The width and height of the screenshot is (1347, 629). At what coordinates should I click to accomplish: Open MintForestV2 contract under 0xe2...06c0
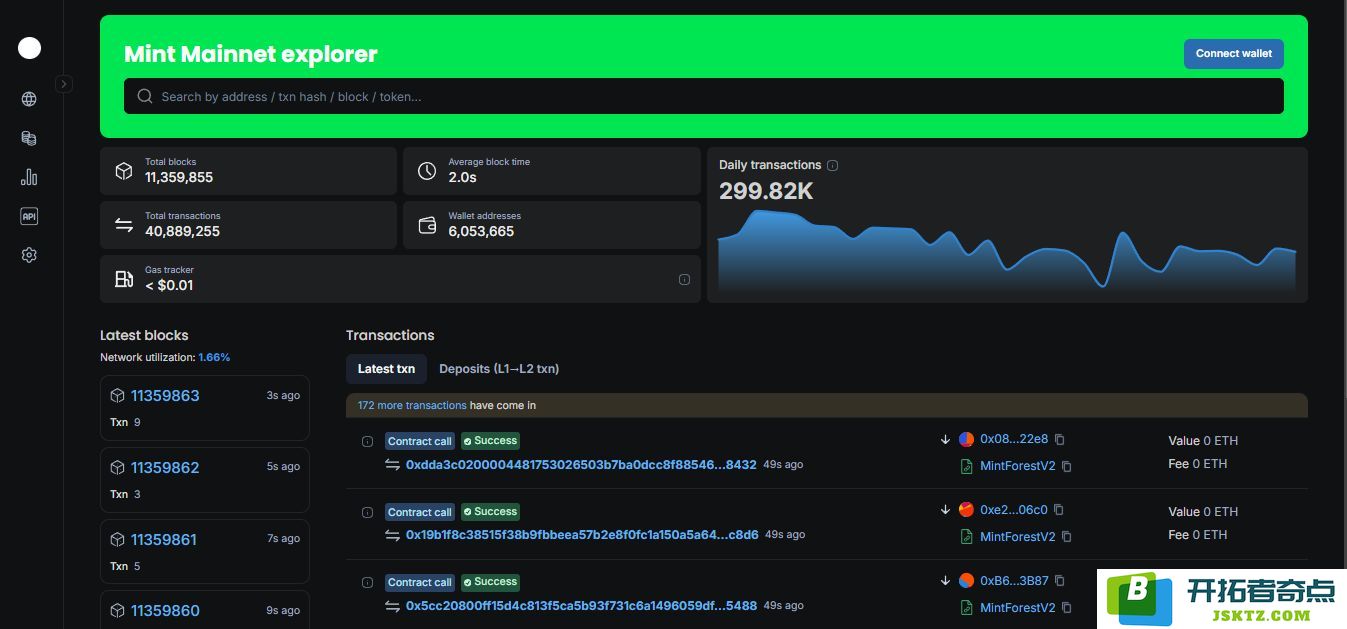[x=1017, y=537]
